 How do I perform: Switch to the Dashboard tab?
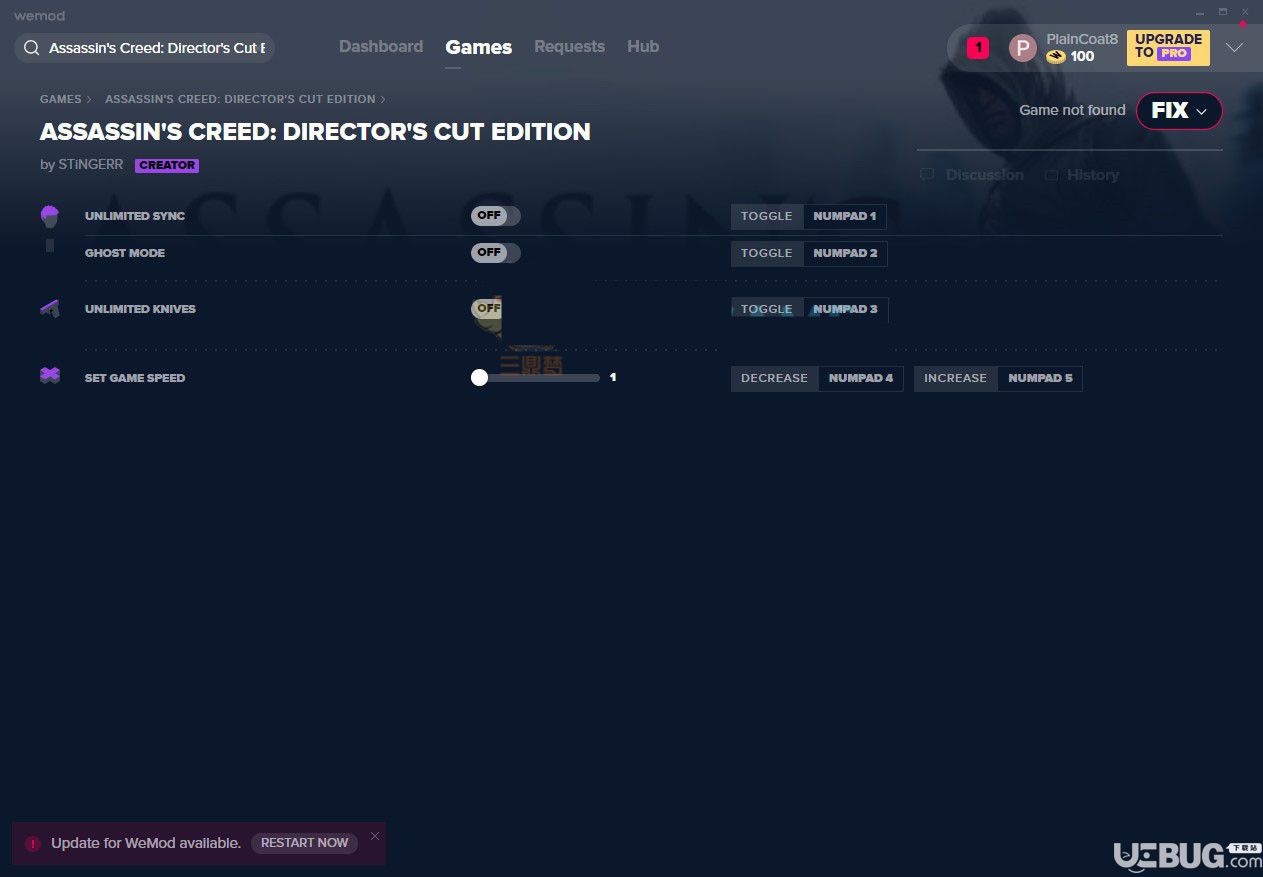(381, 47)
